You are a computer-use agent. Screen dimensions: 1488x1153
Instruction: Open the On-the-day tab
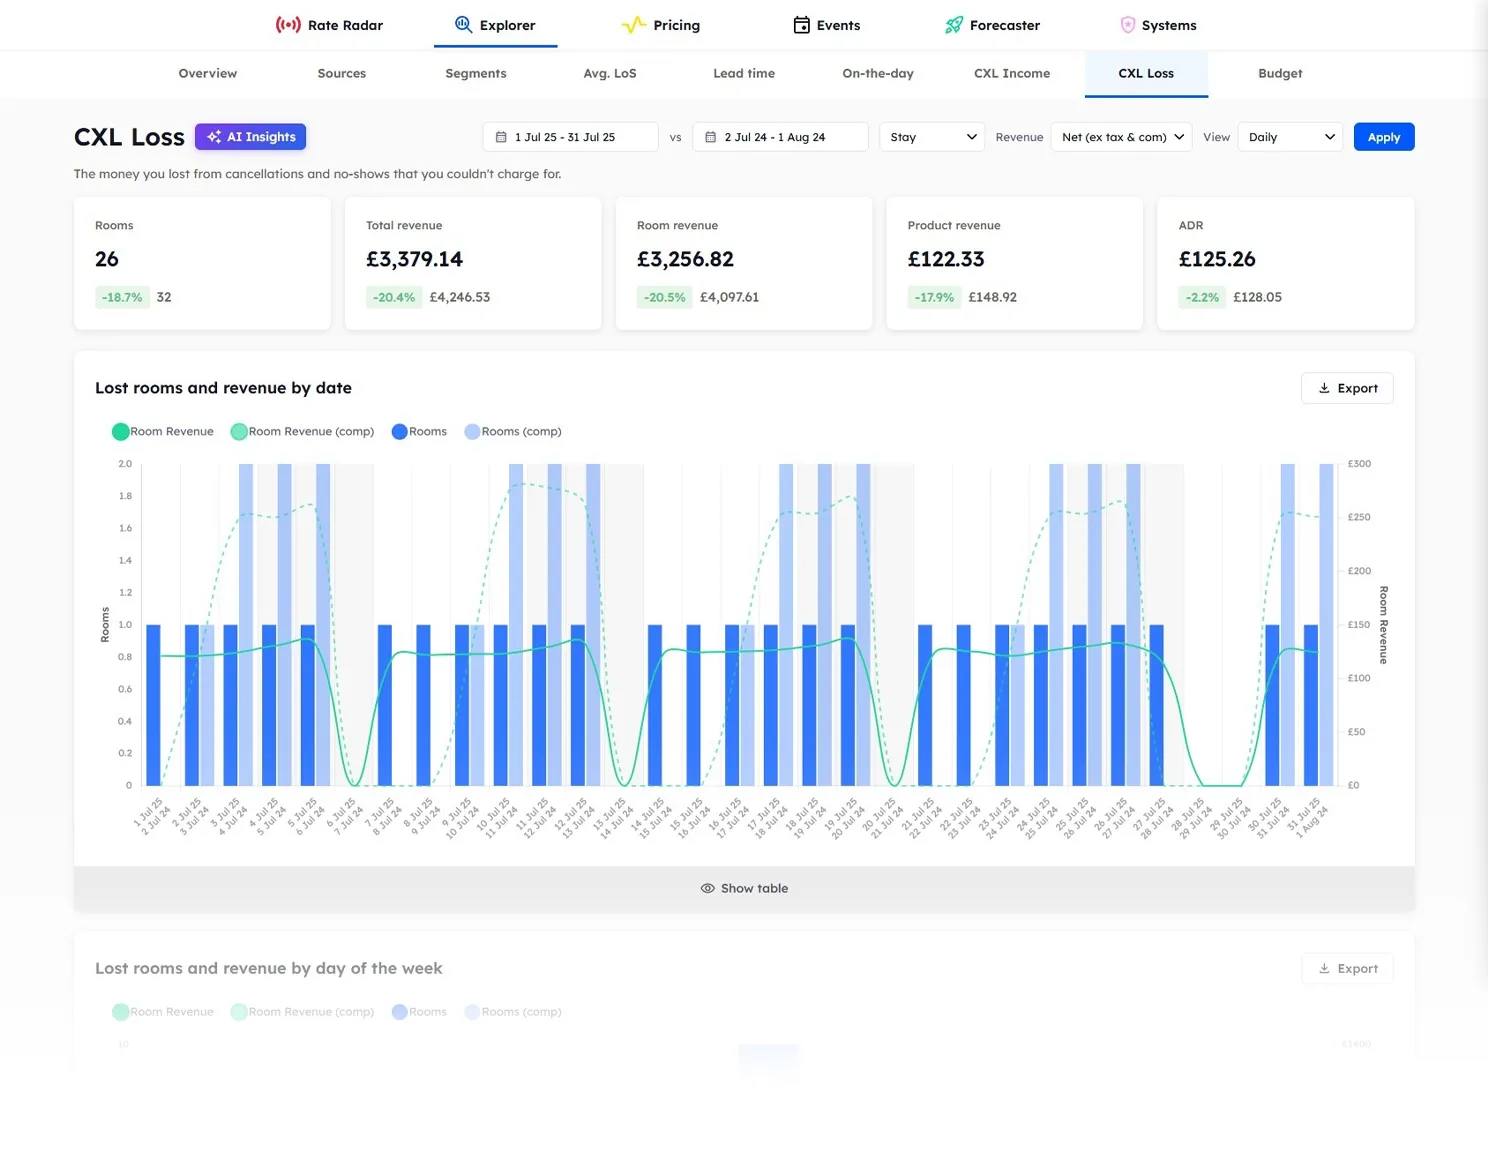click(x=878, y=73)
